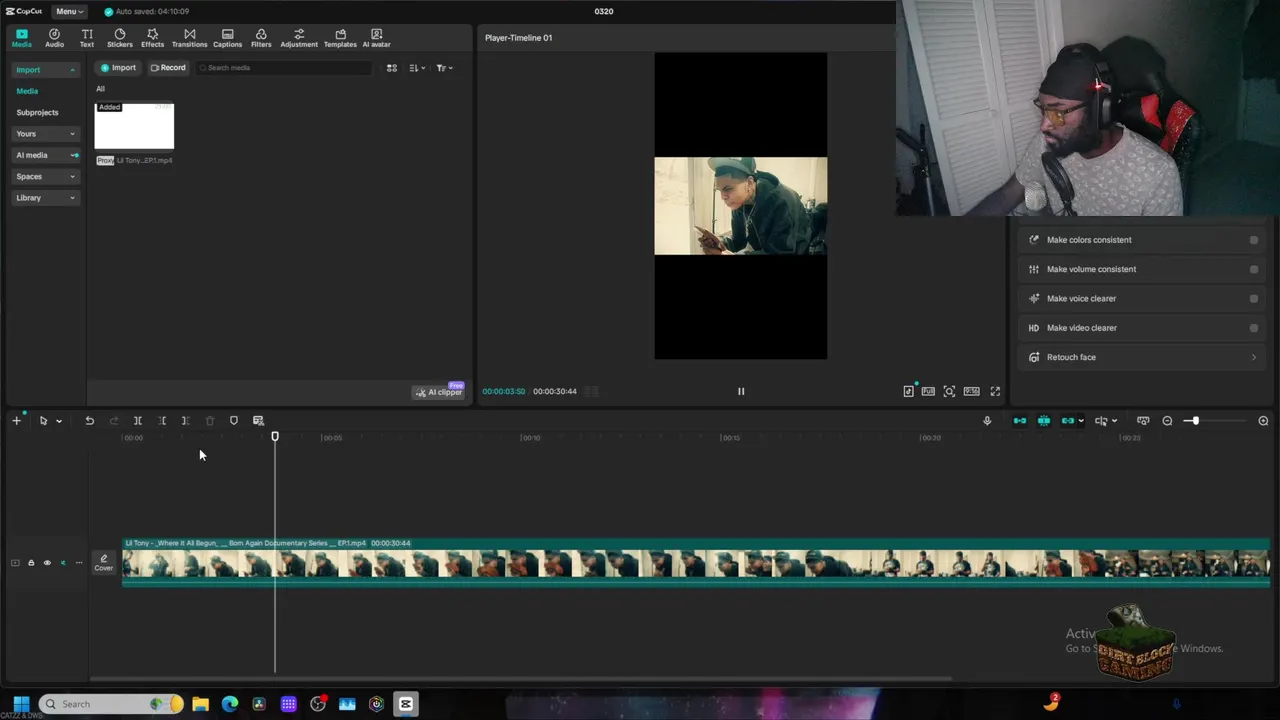Zoom out the timeline
Screen dimensions: 1280x720
(x=1167, y=421)
